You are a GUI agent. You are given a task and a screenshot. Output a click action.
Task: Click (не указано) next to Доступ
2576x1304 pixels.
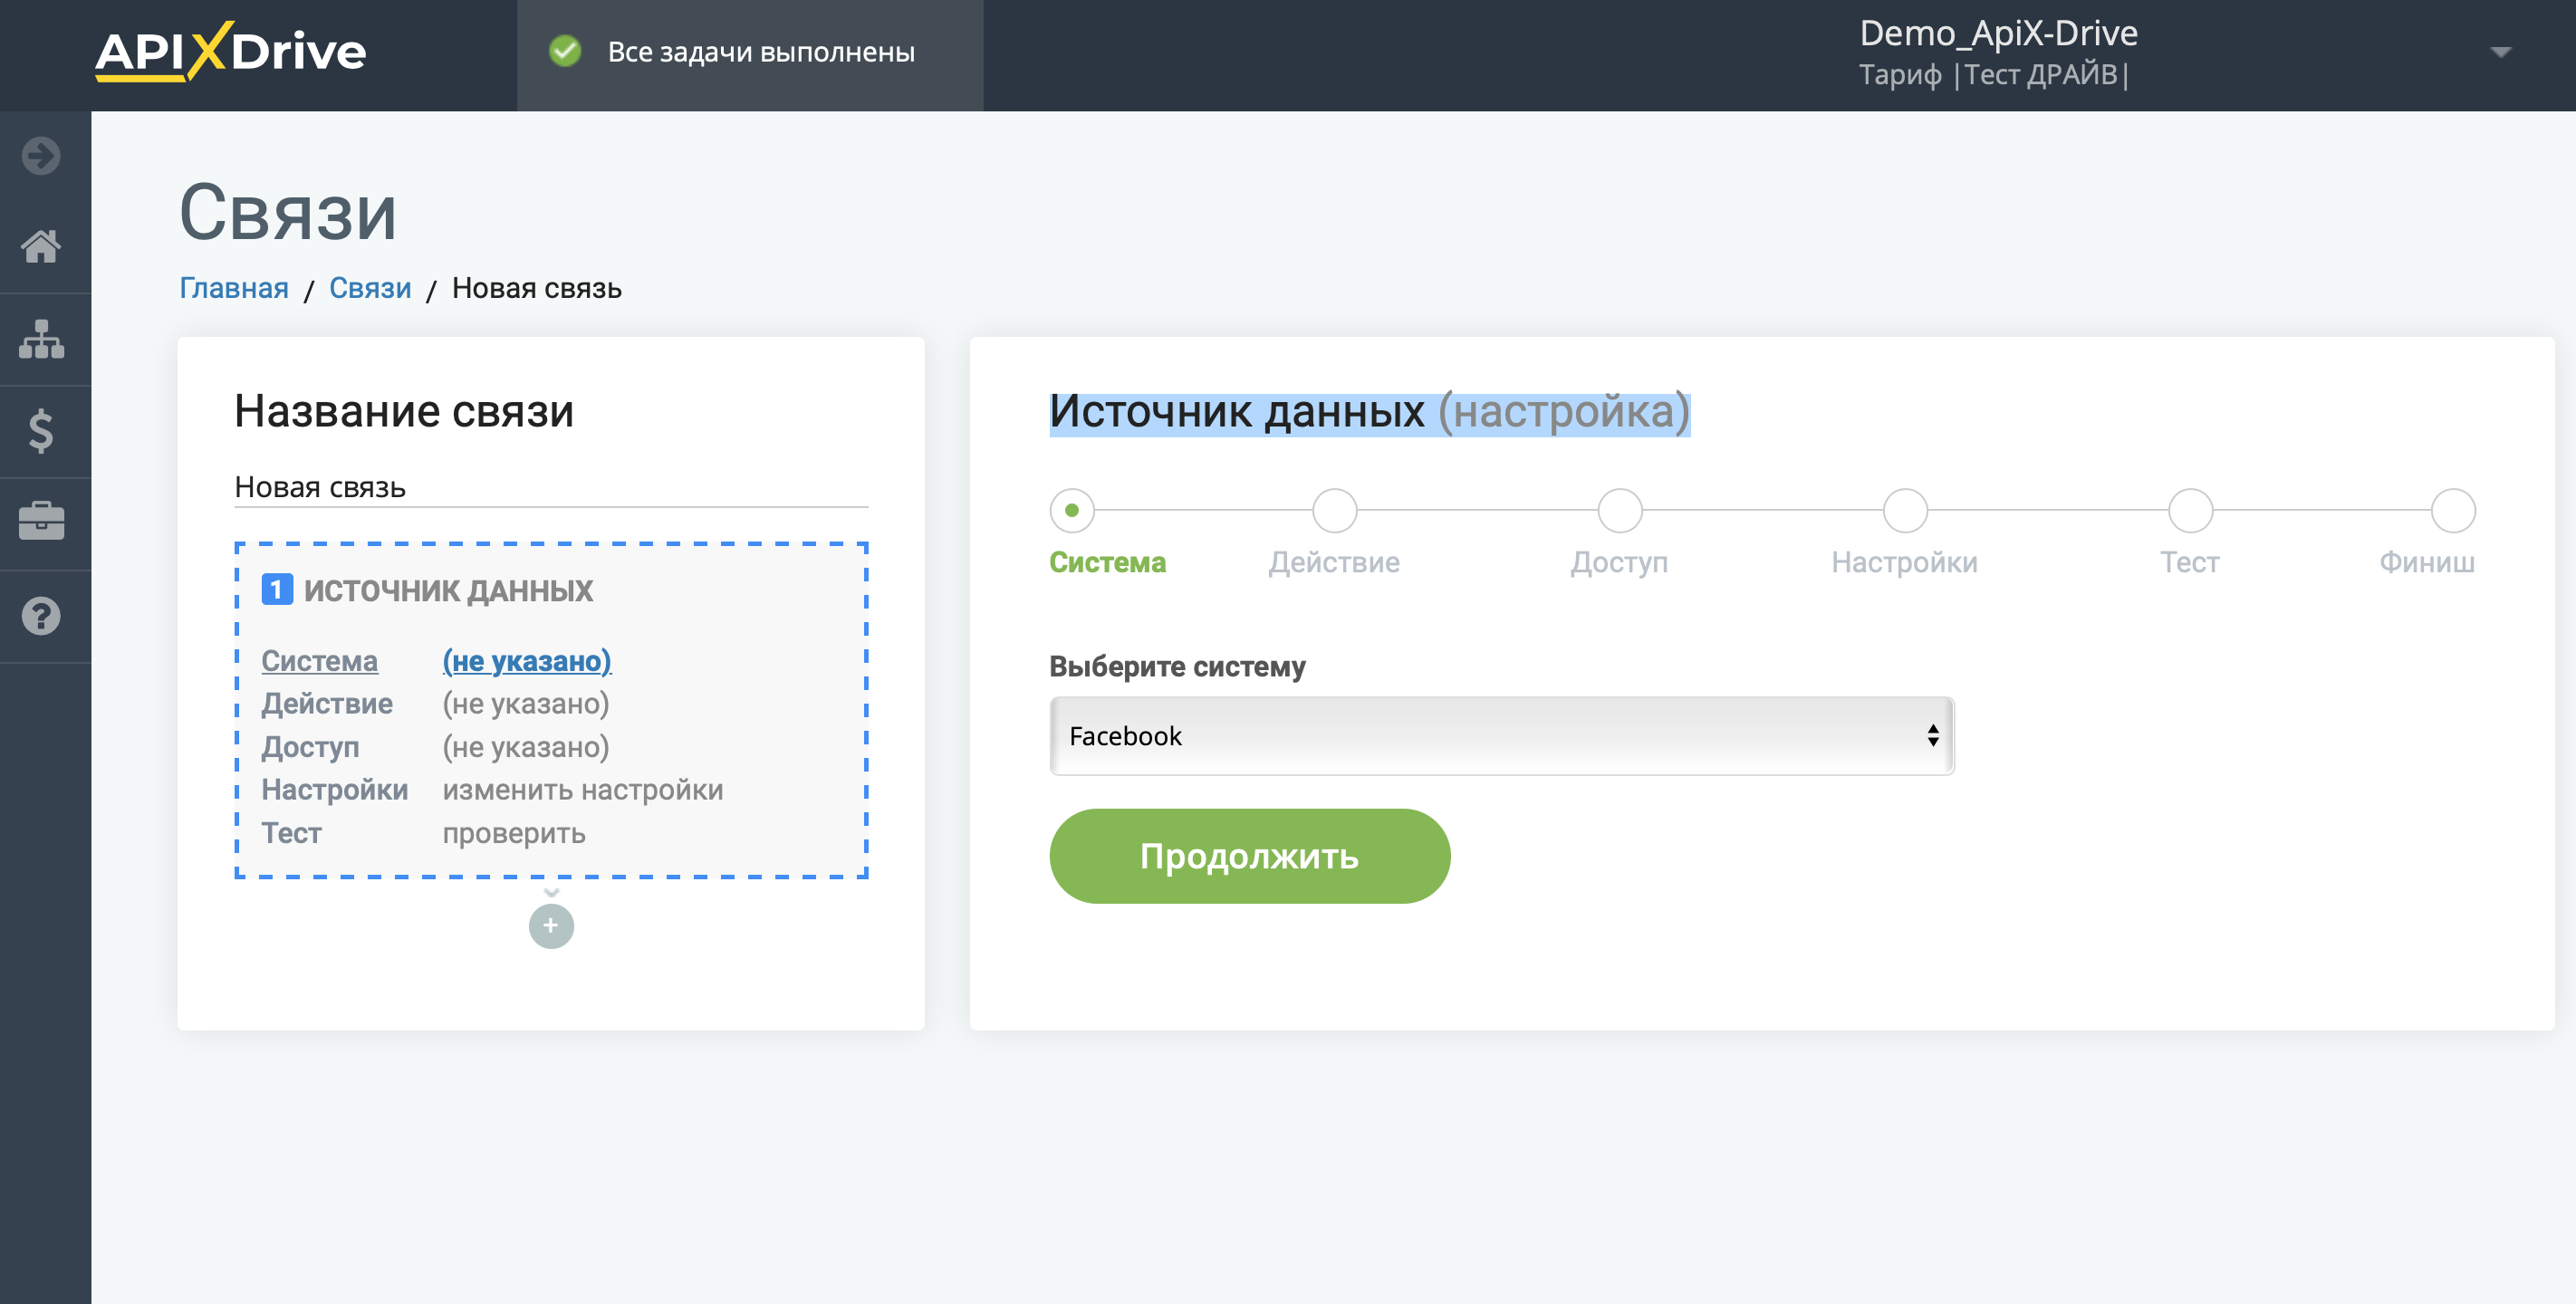[x=526, y=747]
